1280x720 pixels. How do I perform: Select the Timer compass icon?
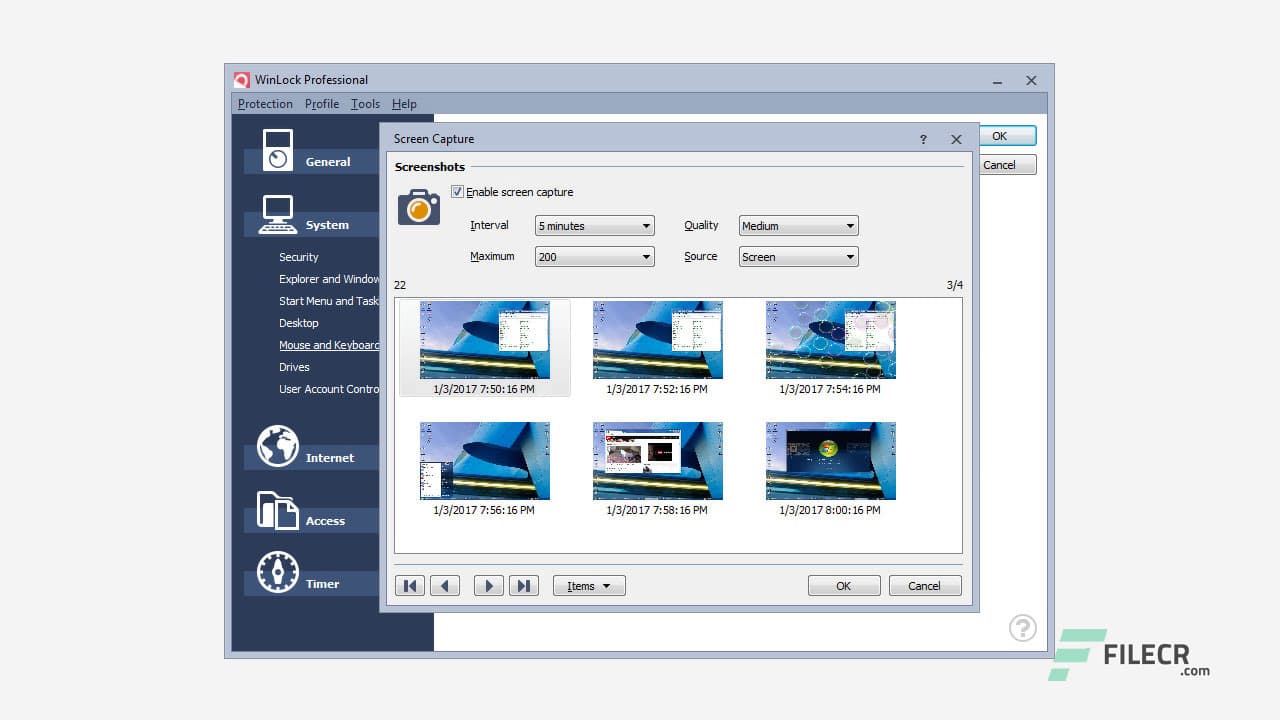click(x=277, y=572)
